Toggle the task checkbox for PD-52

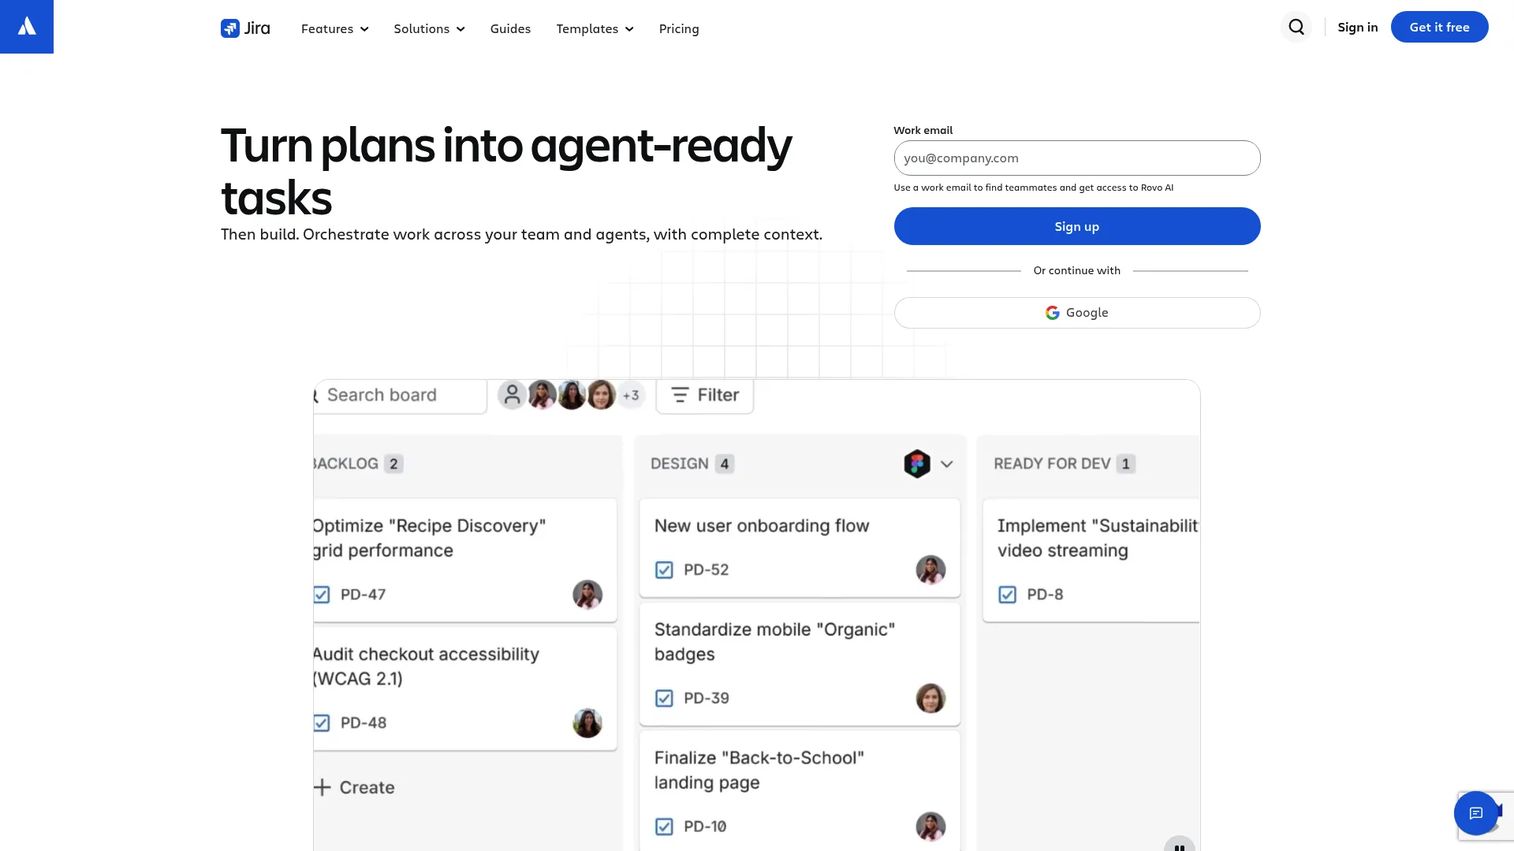coord(664,570)
